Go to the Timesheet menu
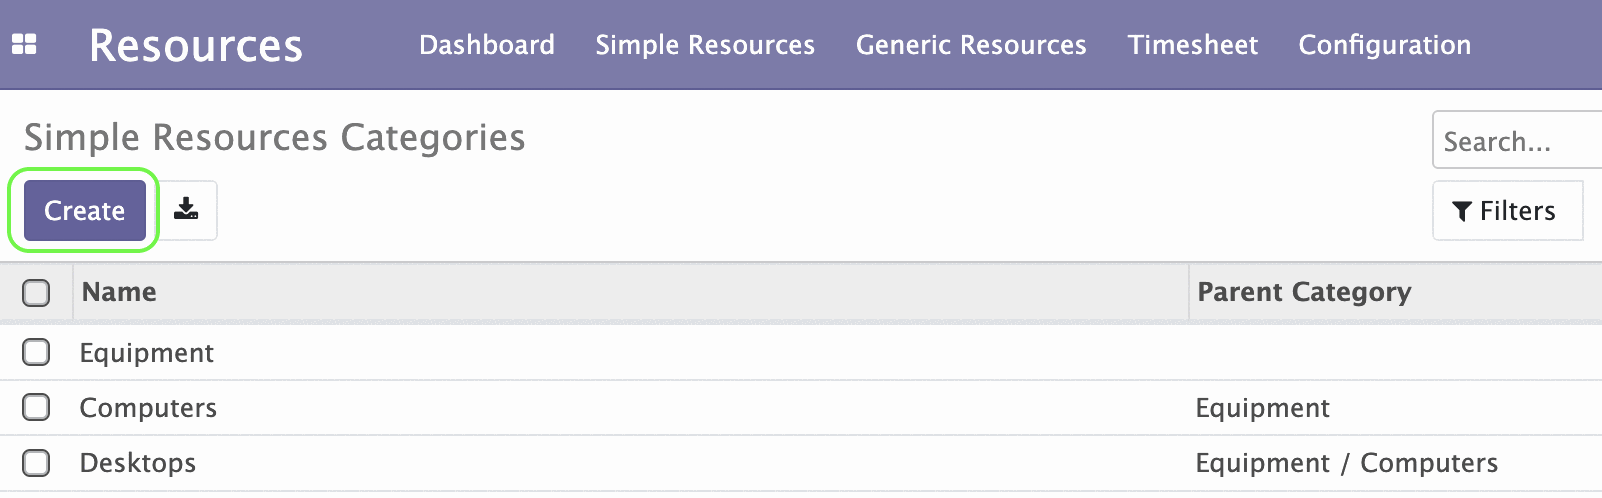Viewport: 1602px width, 498px height. point(1192,45)
